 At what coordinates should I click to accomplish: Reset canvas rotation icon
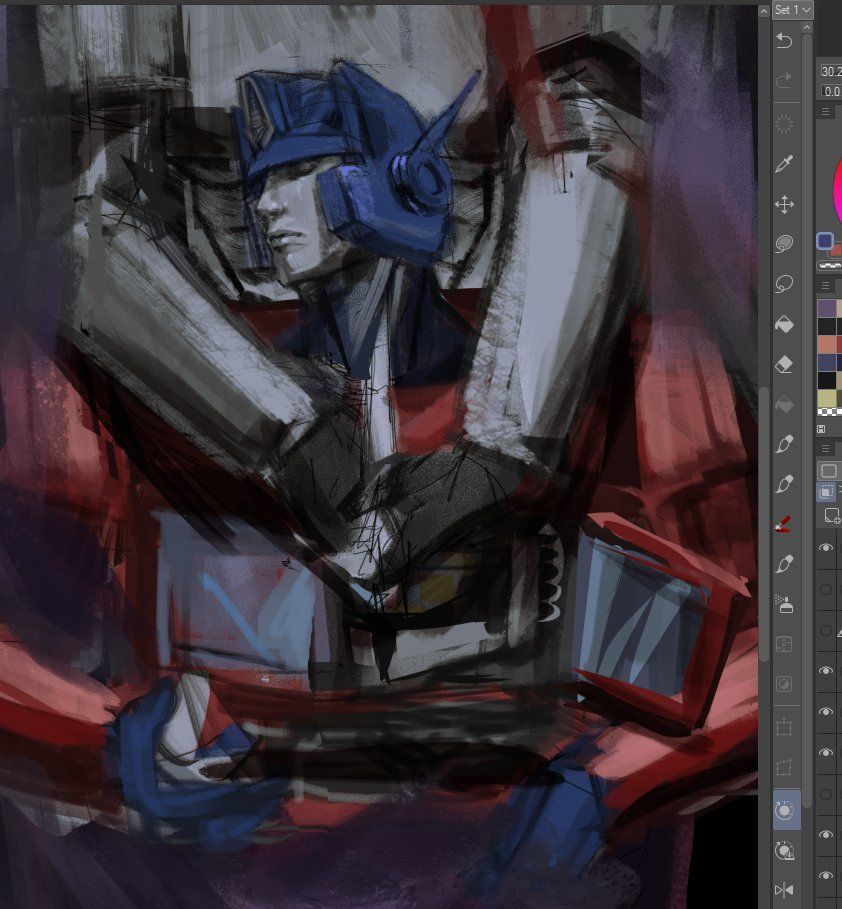(785, 850)
